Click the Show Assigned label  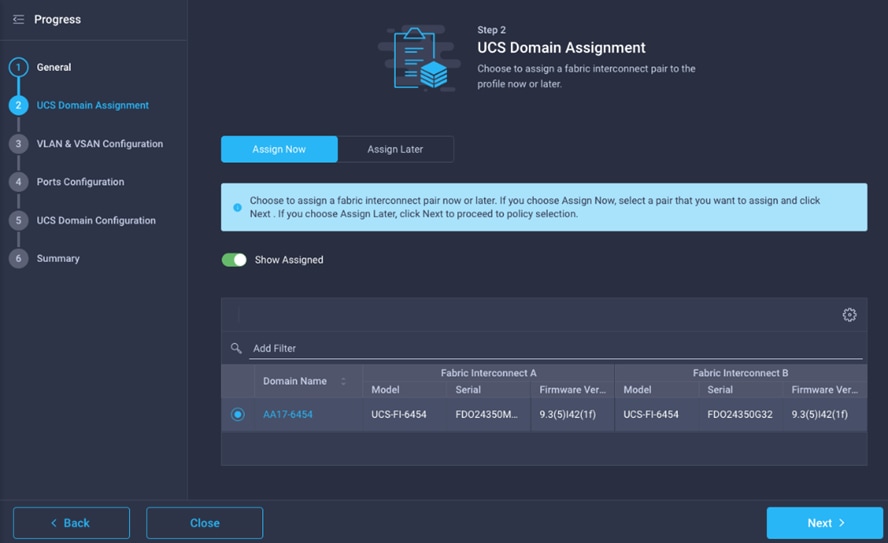(x=289, y=260)
